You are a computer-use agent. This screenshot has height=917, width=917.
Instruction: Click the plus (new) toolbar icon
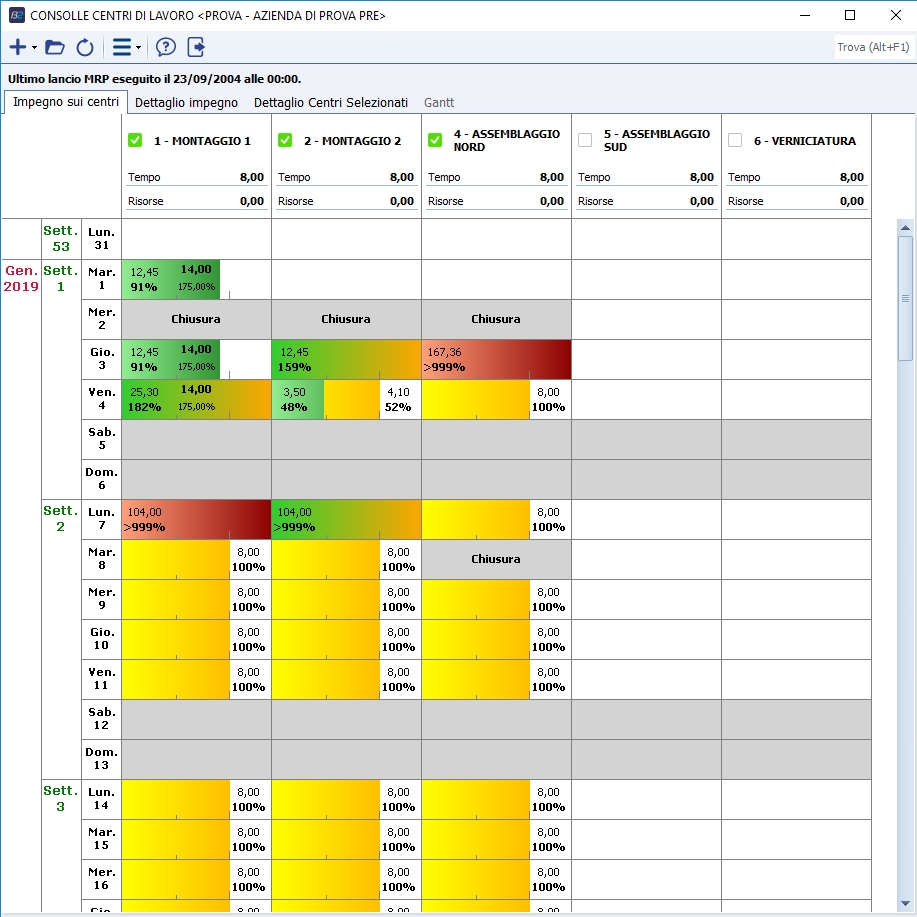pyautogui.click(x=17, y=47)
